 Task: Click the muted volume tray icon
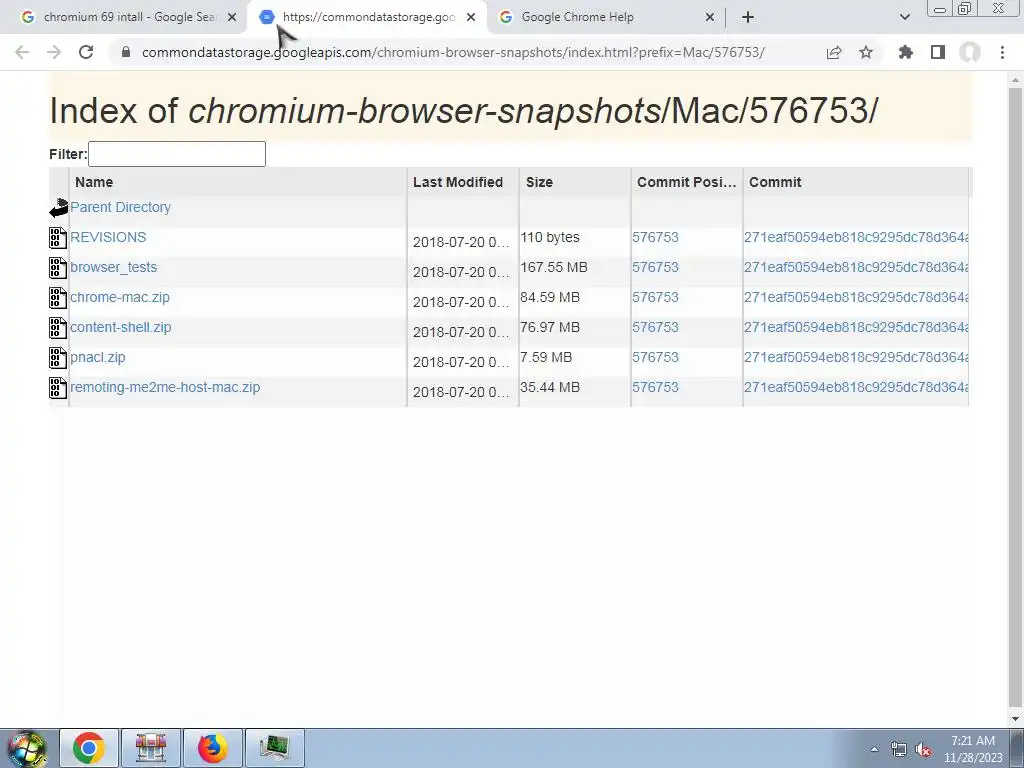click(923, 750)
